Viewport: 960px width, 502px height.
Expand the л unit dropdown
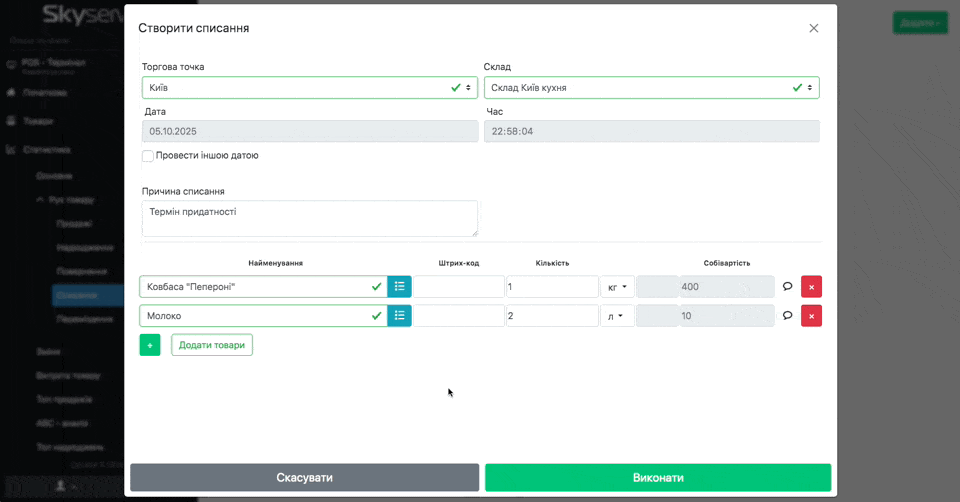click(x=617, y=316)
